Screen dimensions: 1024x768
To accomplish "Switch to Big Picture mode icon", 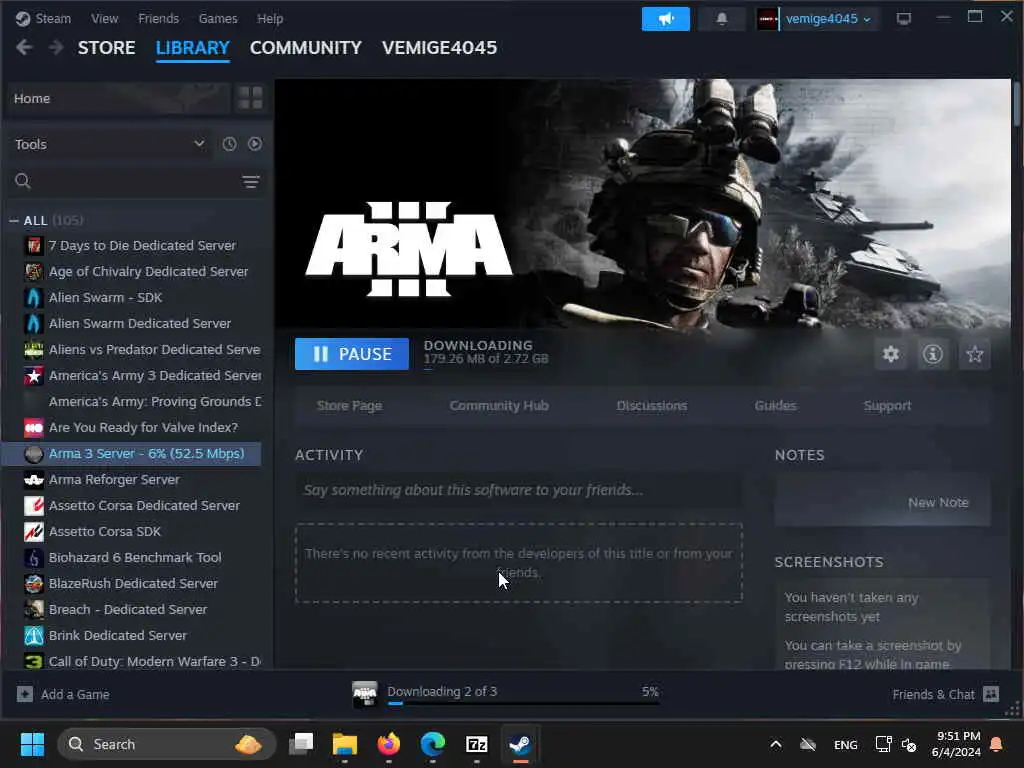I will pyautogui.click(x=904, y=19).
